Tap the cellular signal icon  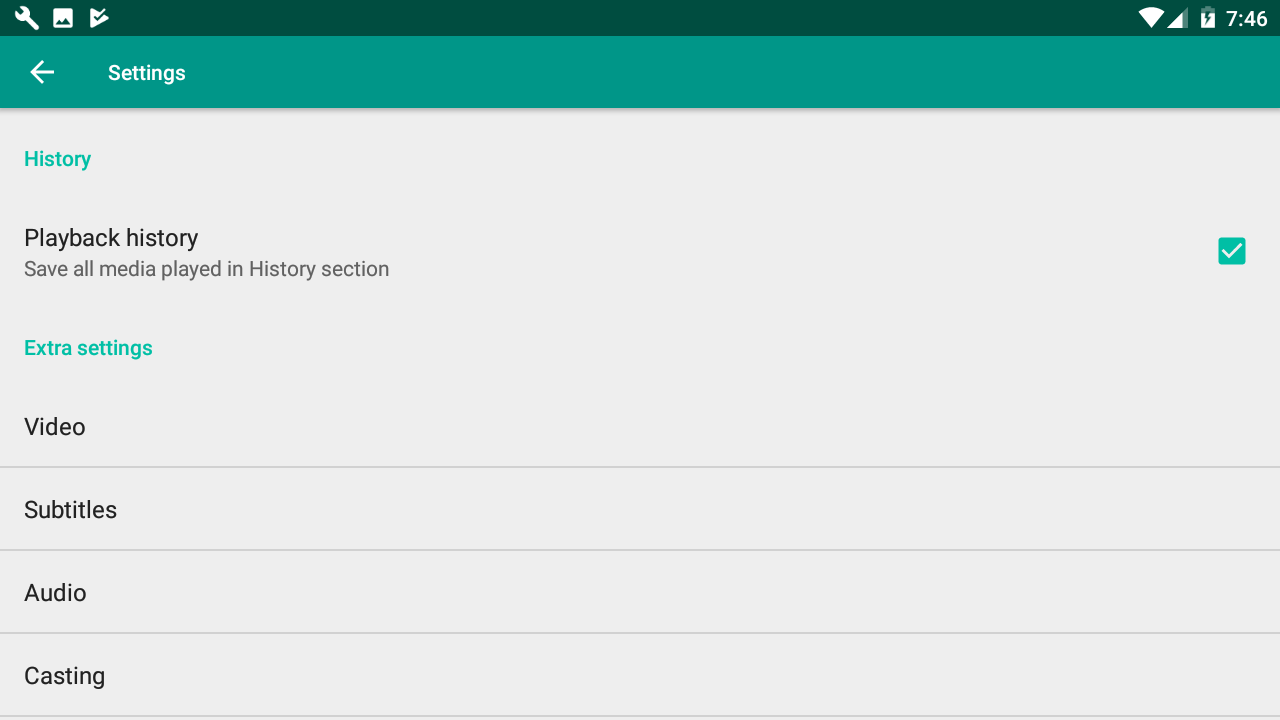coord(1178,18)
